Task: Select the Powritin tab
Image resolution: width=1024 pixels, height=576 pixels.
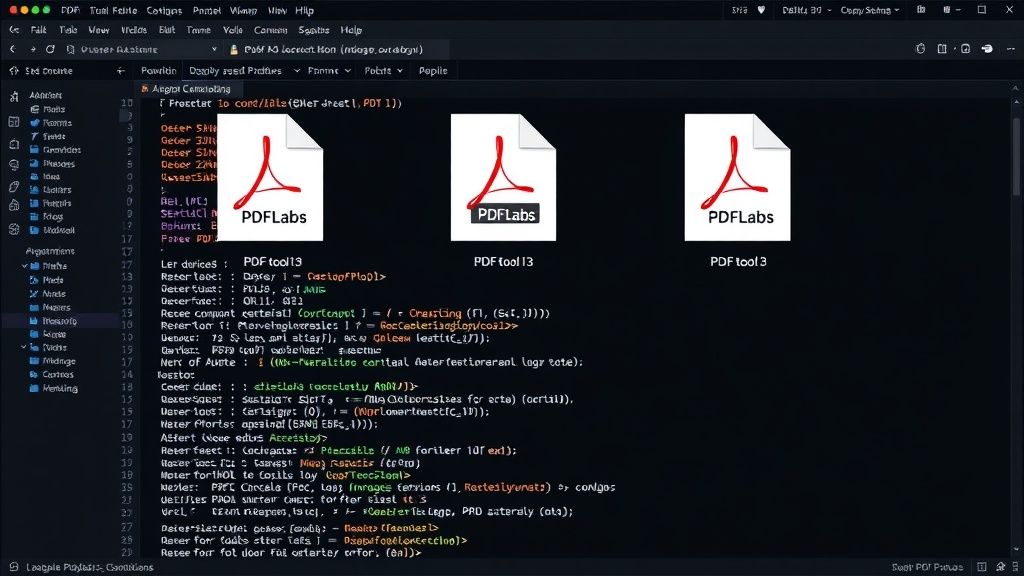Action: click(x=159, y=71)
